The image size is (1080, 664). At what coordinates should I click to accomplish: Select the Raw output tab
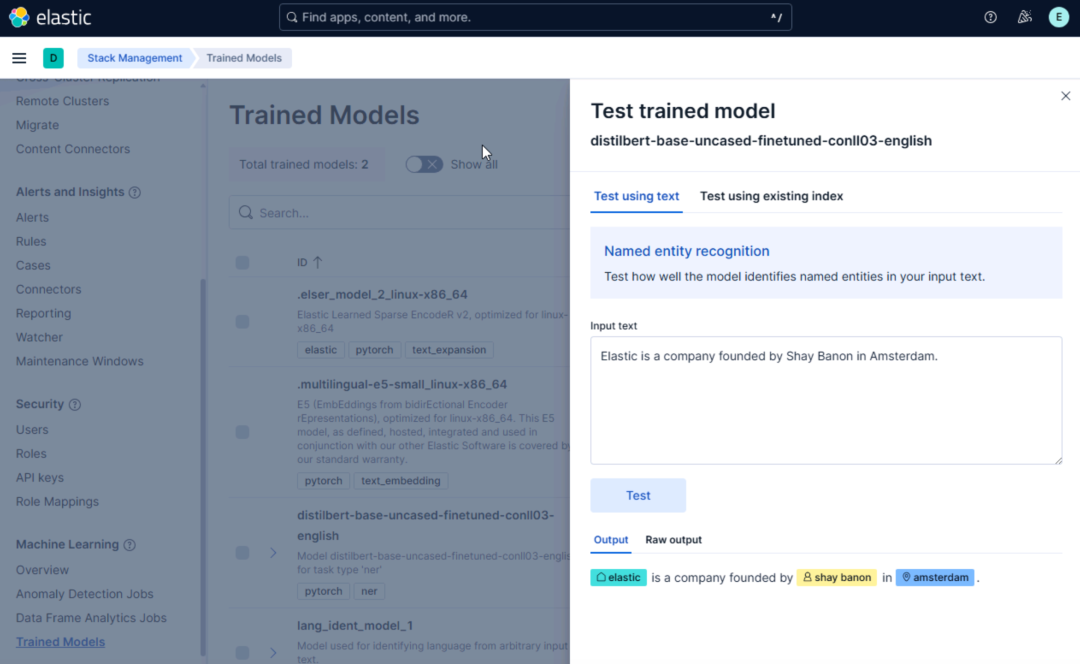point(674,539)
